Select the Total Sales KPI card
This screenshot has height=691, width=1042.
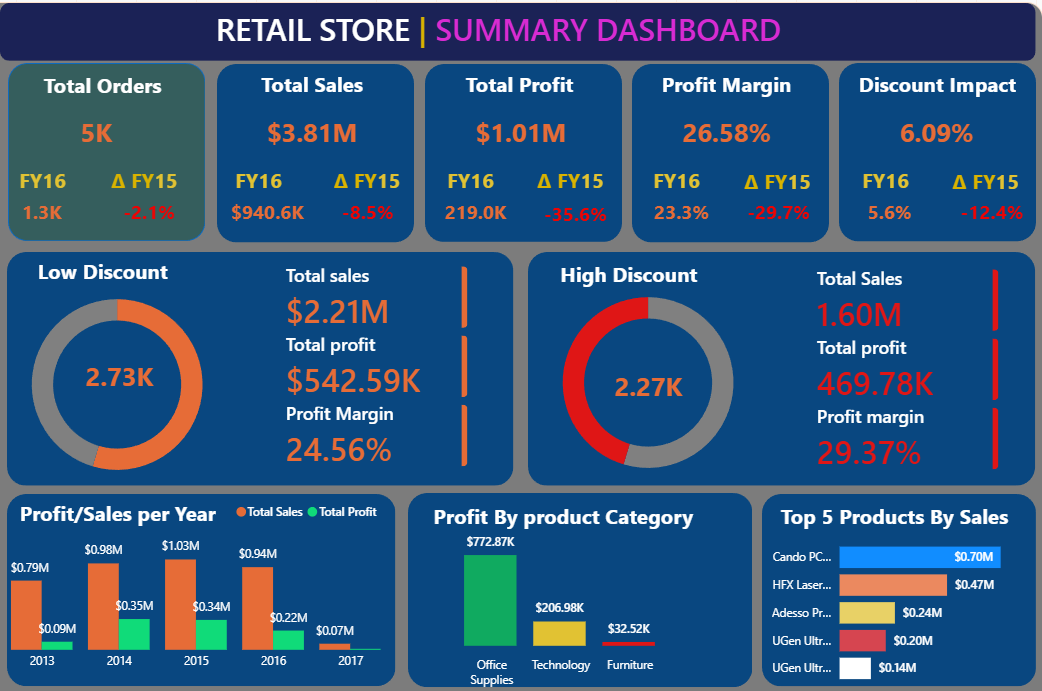pos(315,150)
